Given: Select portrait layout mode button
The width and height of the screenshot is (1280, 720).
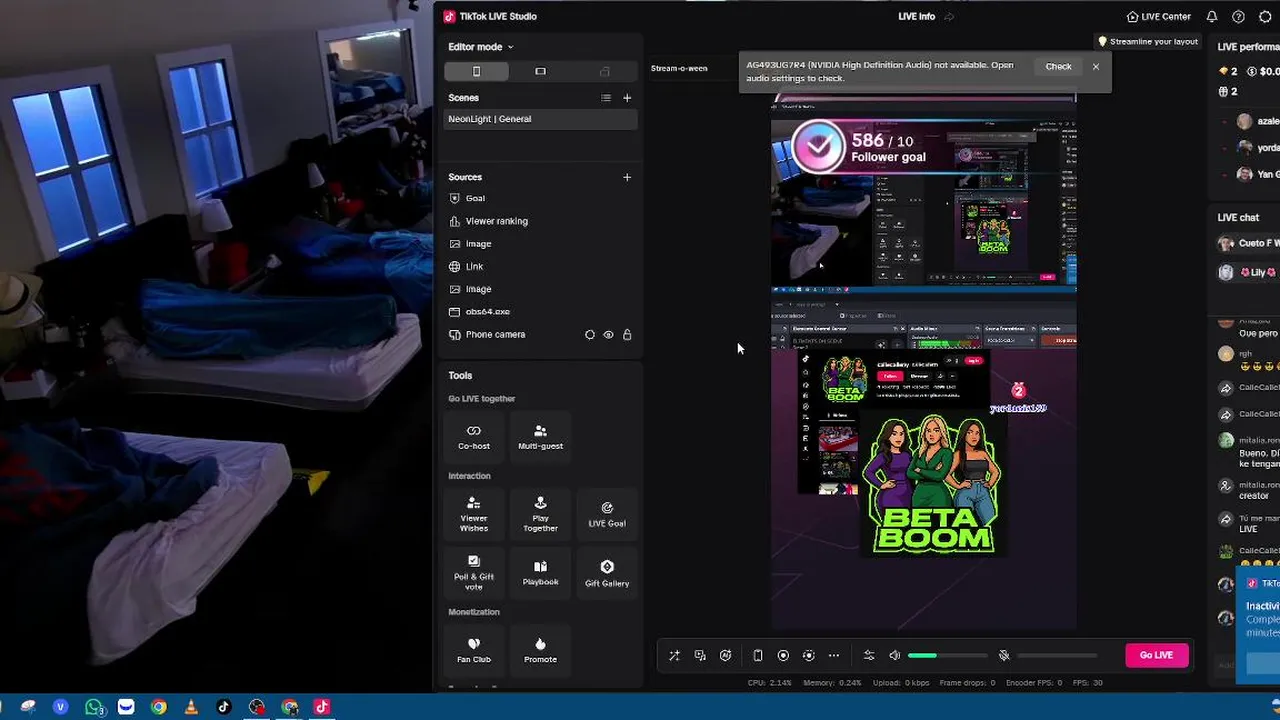Looking at the screenshot, I should (x=476, y=71).
